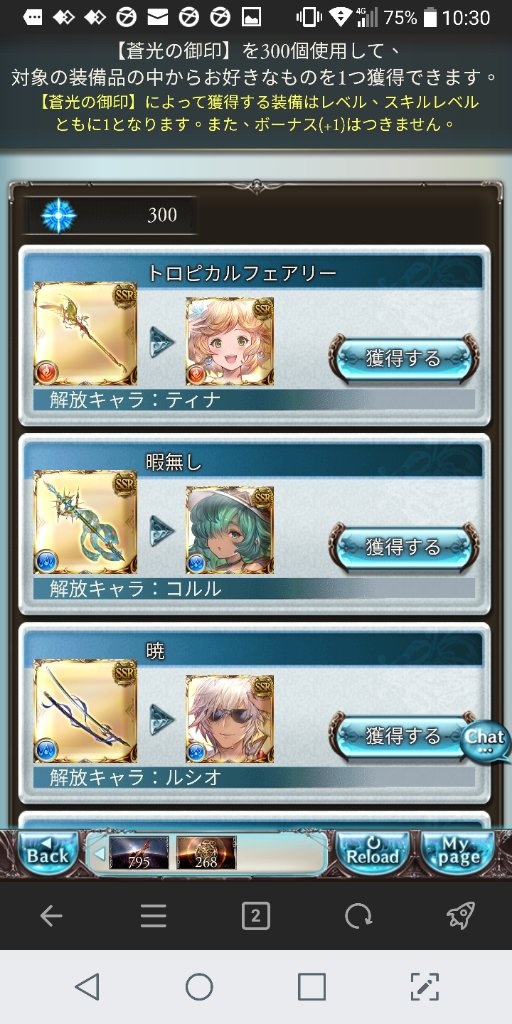The image size is (512, 1024).
Task: Tap the ティナ character portrait
Action: pyautogui.click(x=230, y=341)
